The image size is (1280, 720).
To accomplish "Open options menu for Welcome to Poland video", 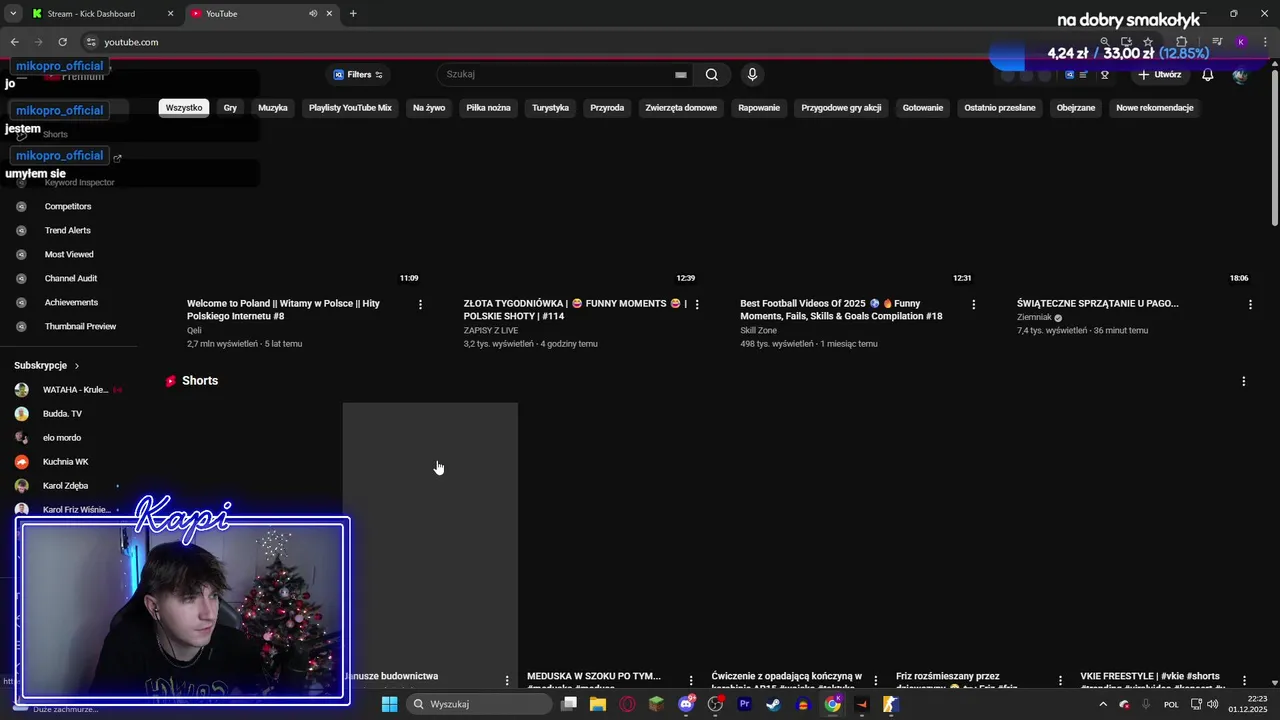I will pos(420,304).
